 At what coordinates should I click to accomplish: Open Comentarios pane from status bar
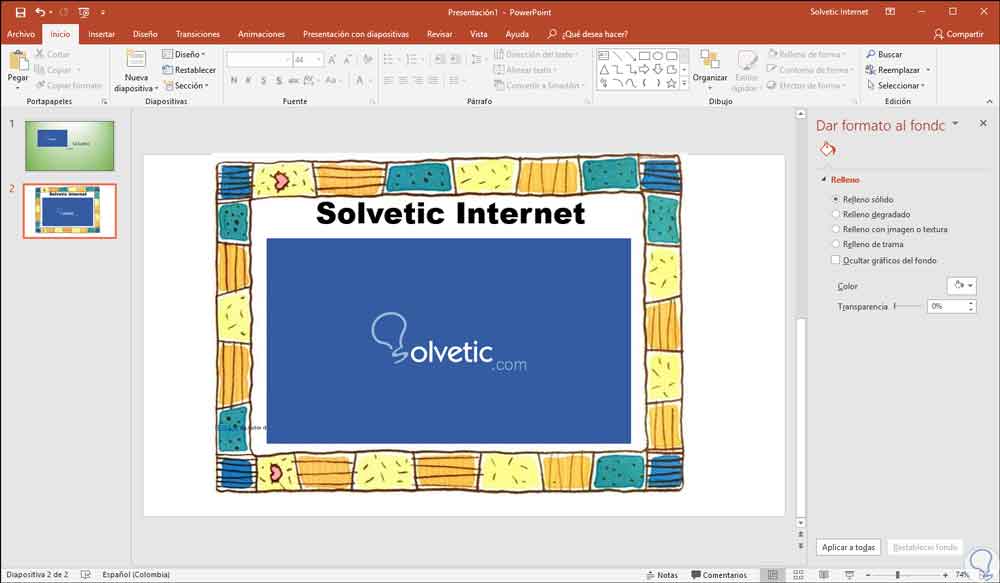719,575
